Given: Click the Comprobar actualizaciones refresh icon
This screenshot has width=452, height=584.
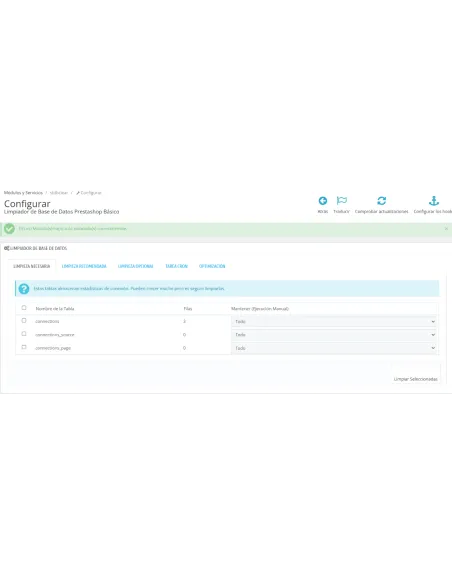Looking at the screenshot, I should [382, 201].
